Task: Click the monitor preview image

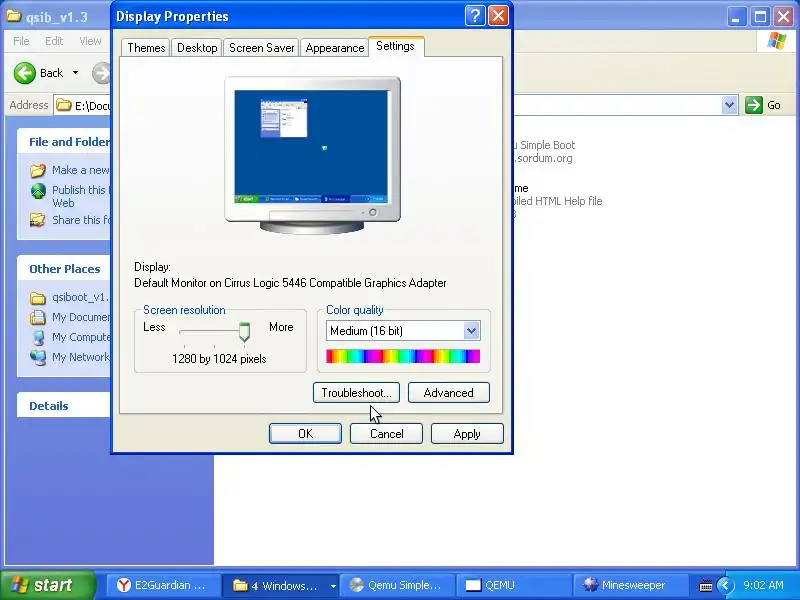Action: (312, 155)
